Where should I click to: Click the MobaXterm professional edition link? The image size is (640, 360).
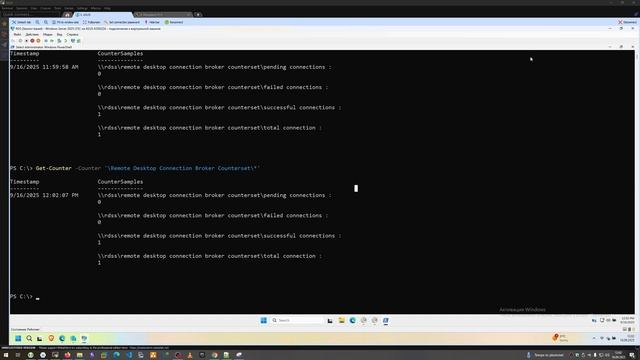click(x=149, y=348)
